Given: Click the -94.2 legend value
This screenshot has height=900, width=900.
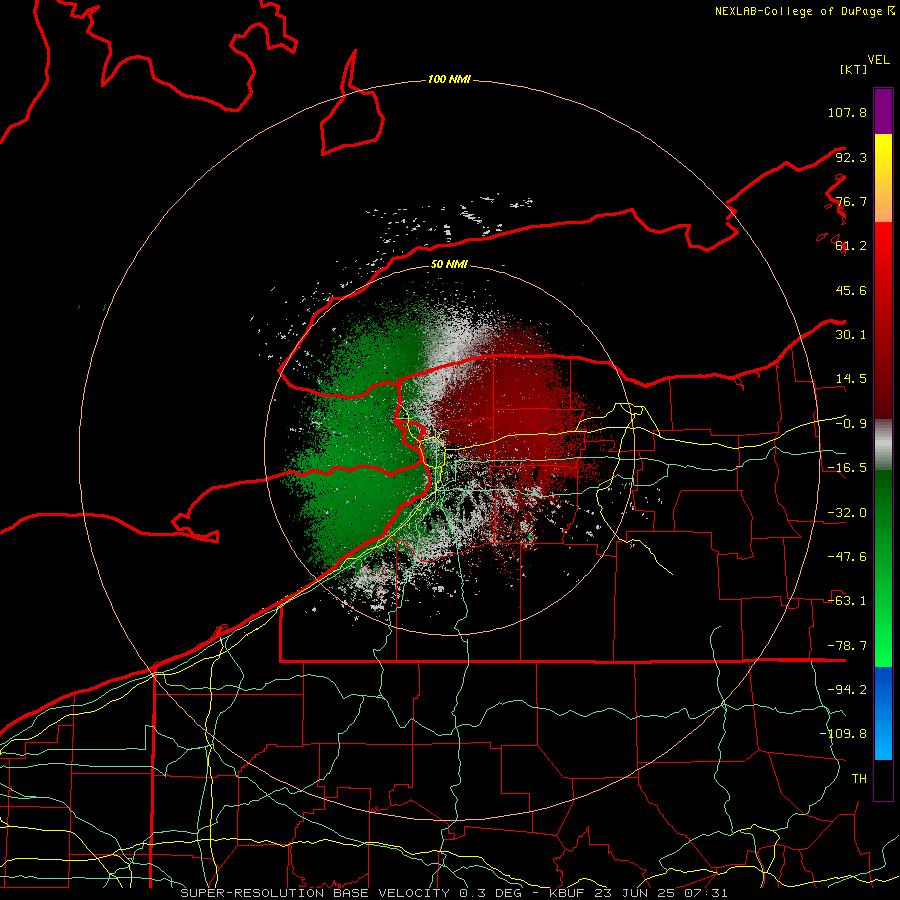Looking at the screenshot, I should point(847,690).
